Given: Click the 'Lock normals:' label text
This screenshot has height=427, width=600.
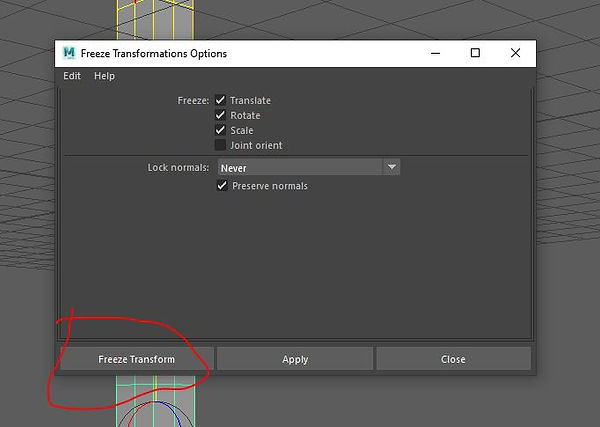Looking at the screenshot, I should (178, 168).
